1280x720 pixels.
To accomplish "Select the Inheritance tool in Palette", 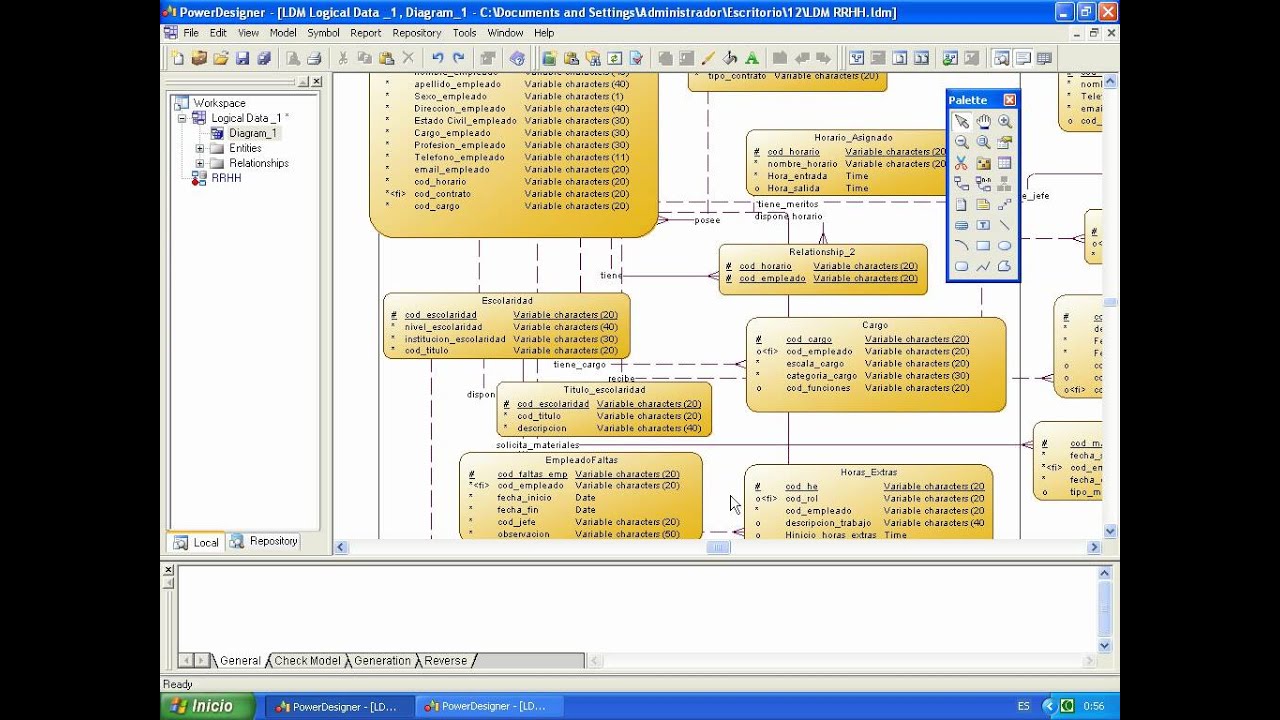I will (1005, 184).
